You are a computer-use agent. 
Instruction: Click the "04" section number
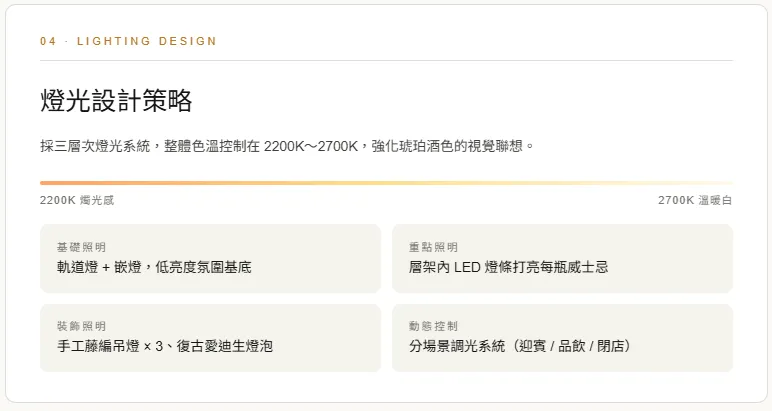[47, 41]
